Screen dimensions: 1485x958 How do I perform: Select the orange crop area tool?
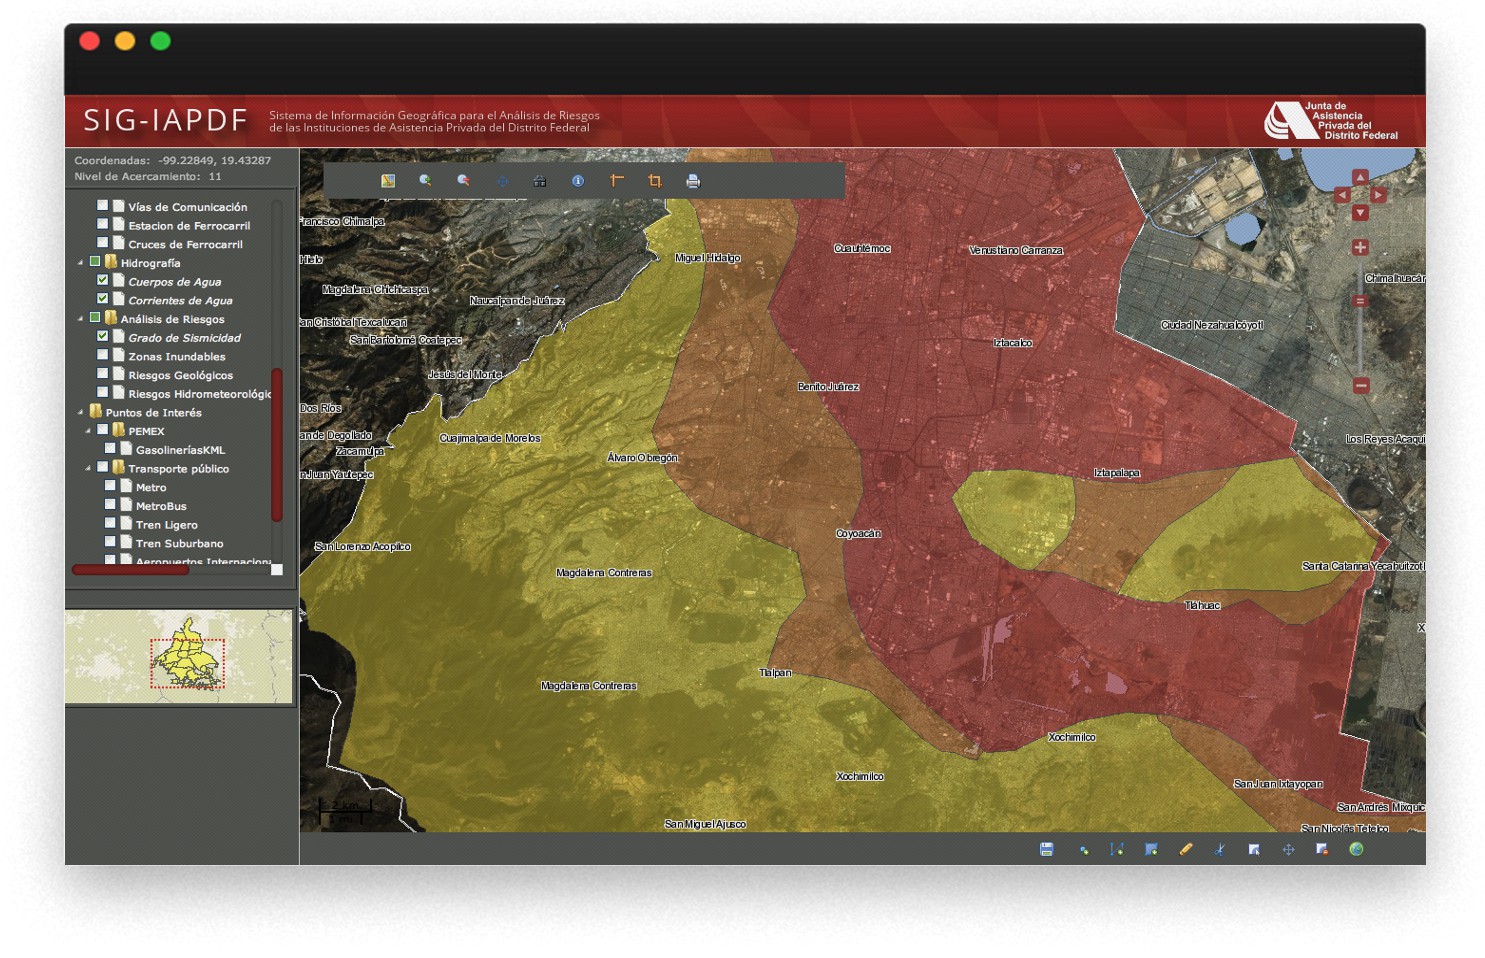655,181
